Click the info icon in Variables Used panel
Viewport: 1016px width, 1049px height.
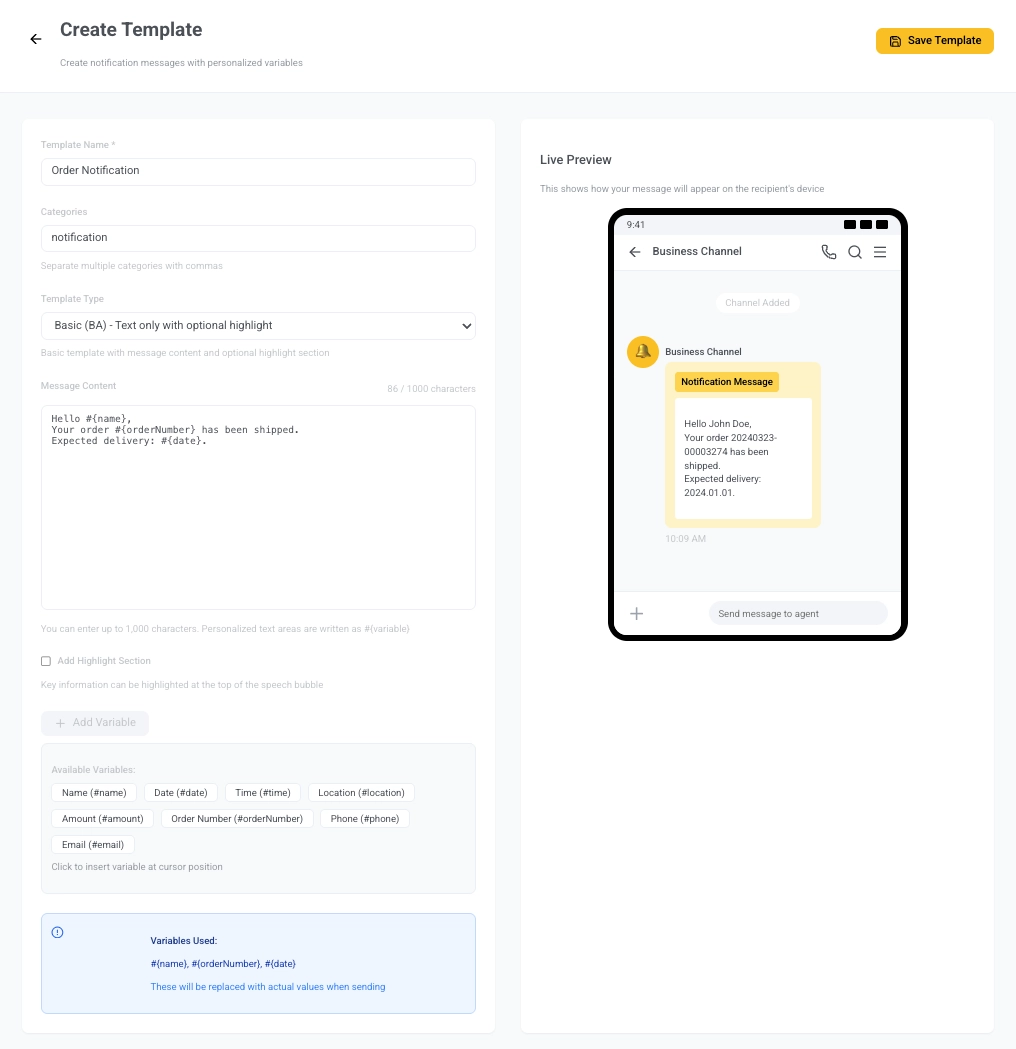[57, 932]
